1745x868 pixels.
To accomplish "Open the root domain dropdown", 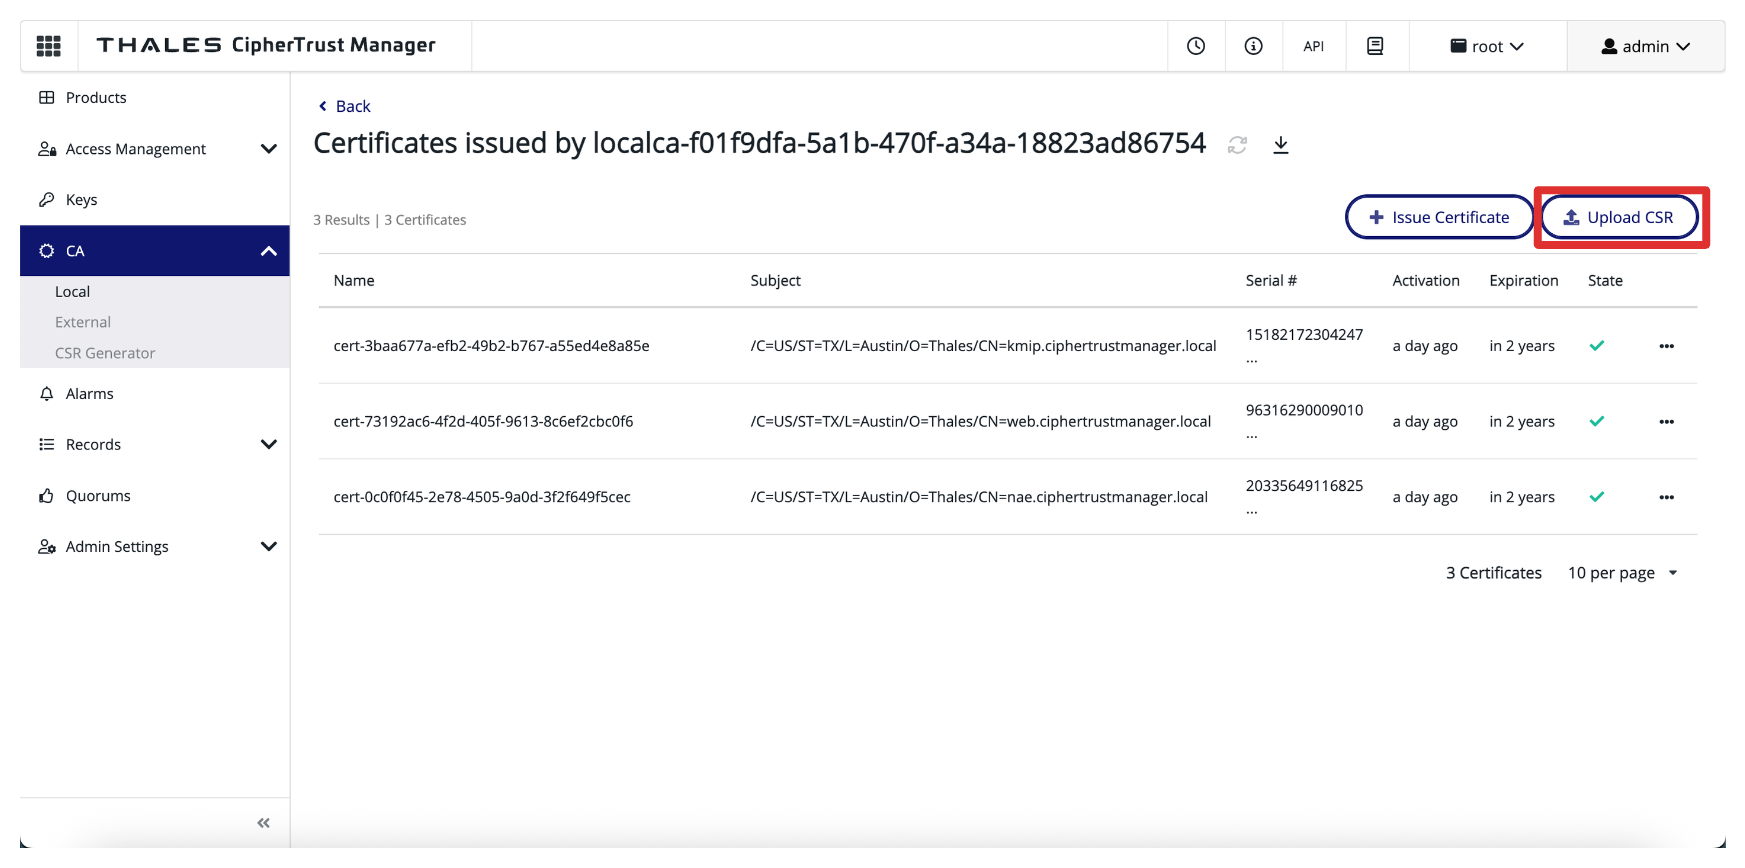I will coord(1486,46).
